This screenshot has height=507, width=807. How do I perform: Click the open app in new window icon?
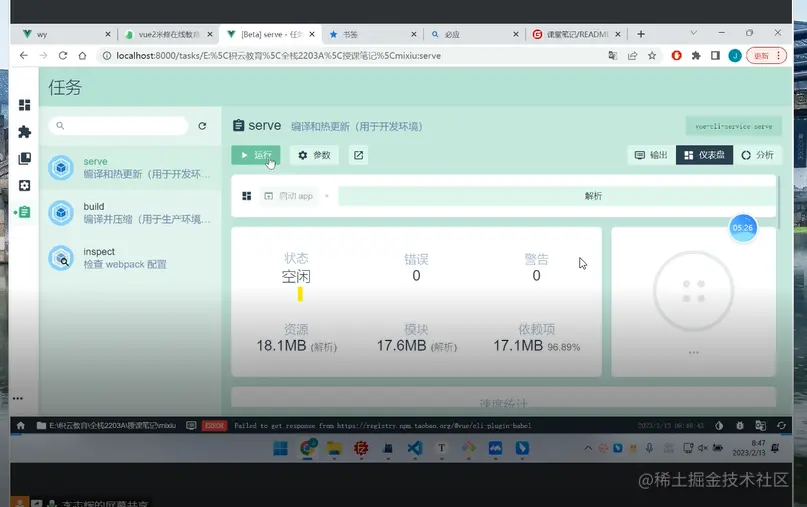358,155
